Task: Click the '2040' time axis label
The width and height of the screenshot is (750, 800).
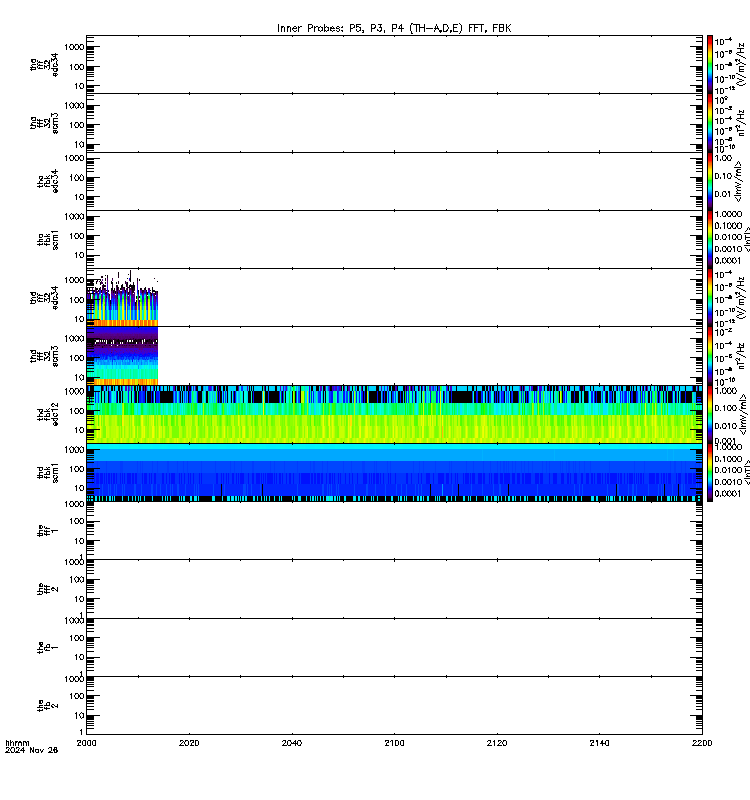Action: pyautogui.click(x=292, y=743)
